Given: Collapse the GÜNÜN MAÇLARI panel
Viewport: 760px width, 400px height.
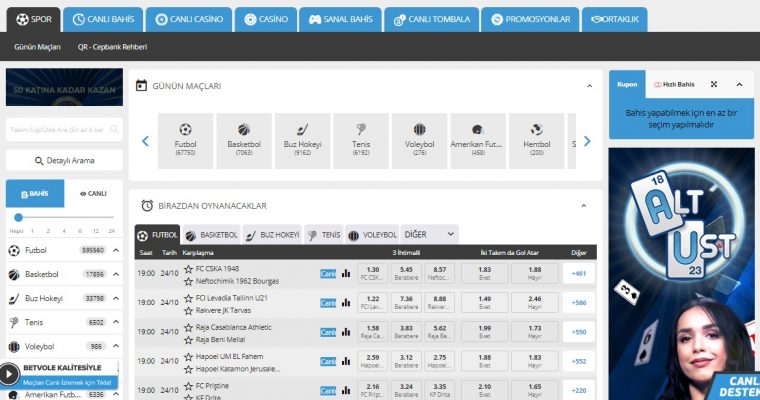Looking at the screenshot, I should (589, 86).
